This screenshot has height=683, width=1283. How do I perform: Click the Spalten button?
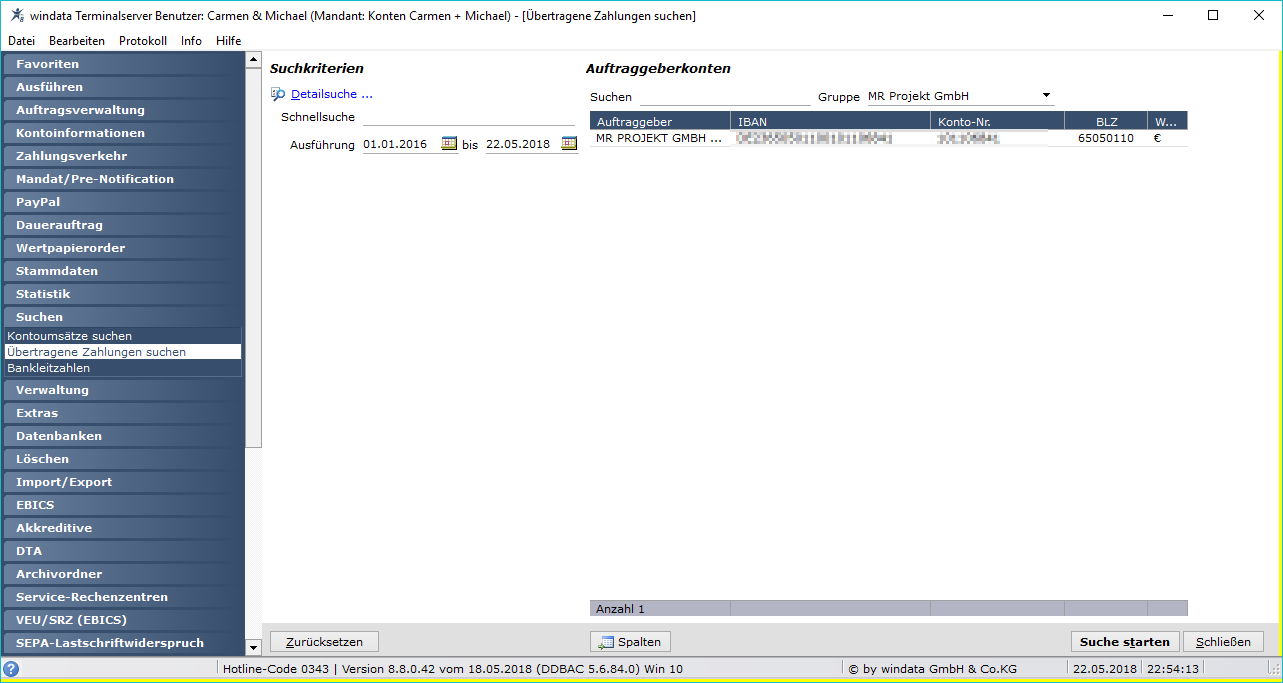pos(630,642)
